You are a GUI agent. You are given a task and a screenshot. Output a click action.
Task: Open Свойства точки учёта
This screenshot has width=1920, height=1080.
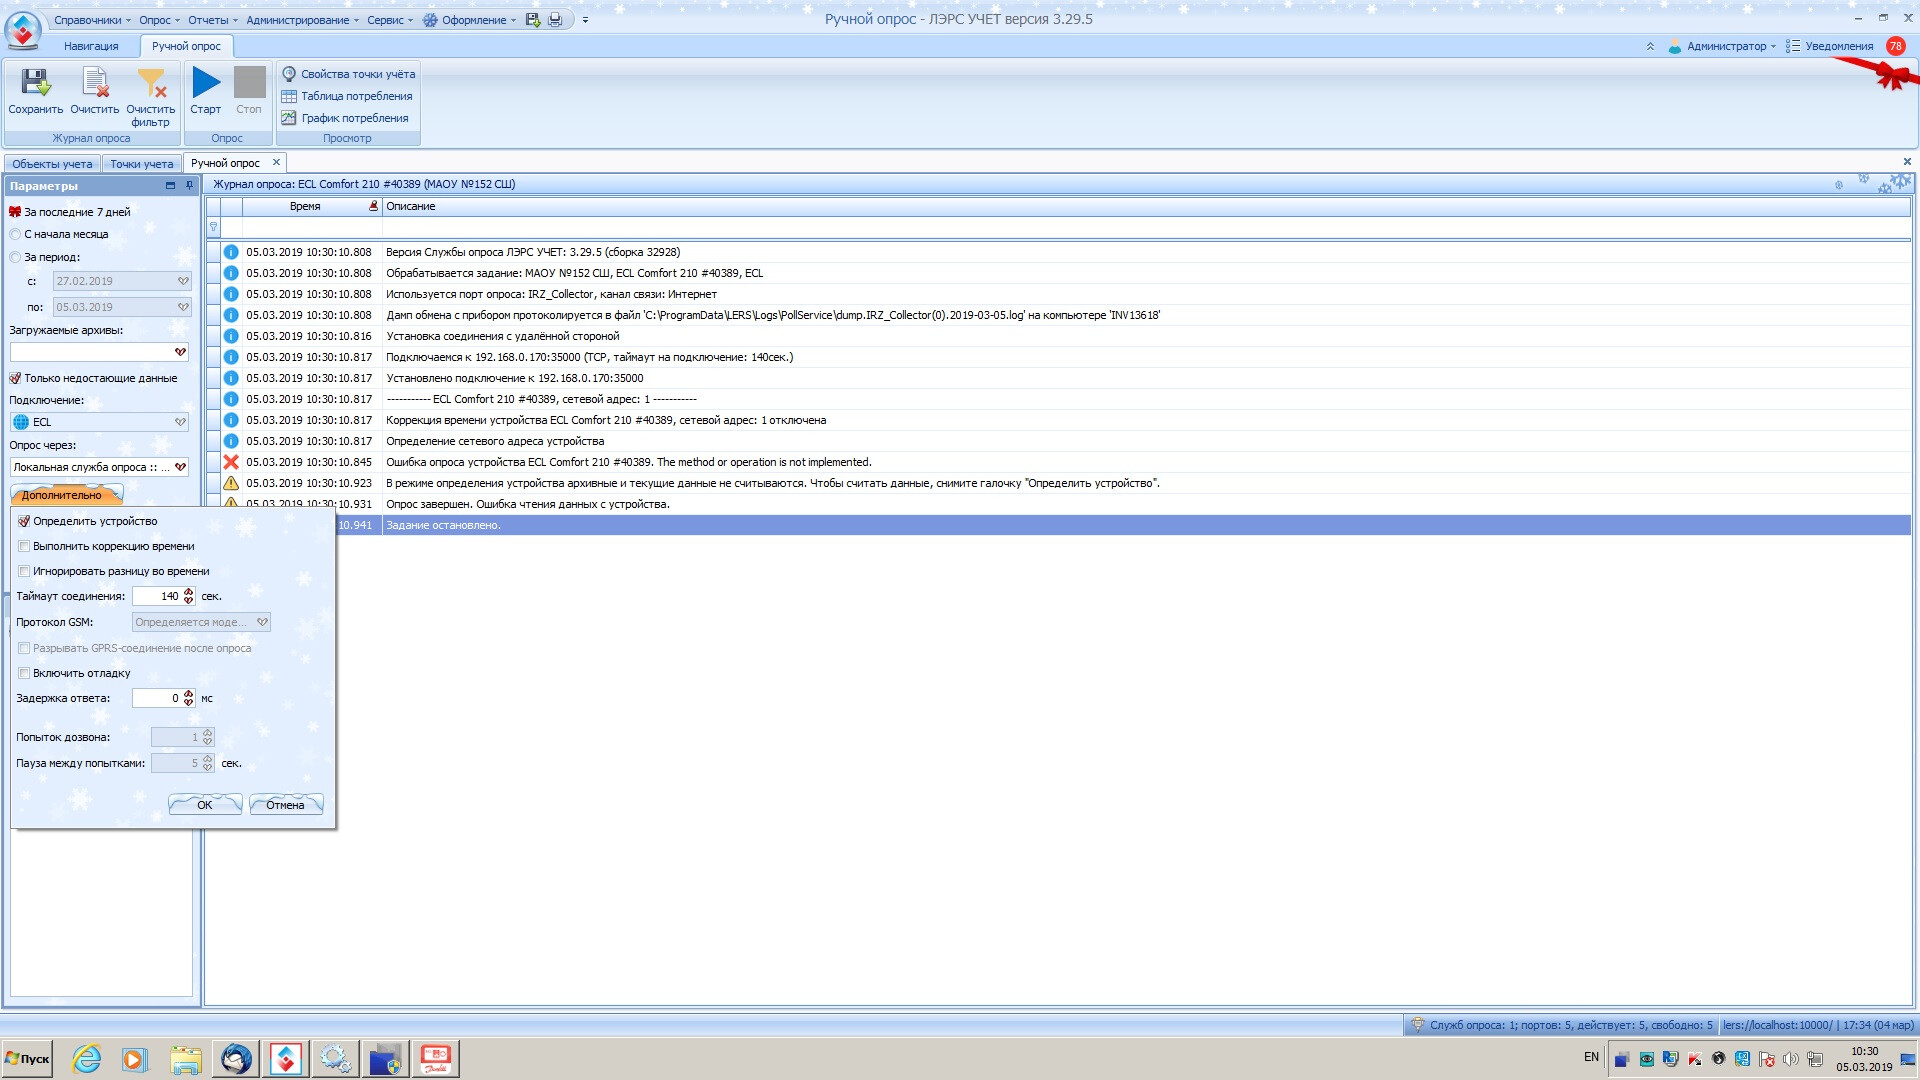click(348, 74)
